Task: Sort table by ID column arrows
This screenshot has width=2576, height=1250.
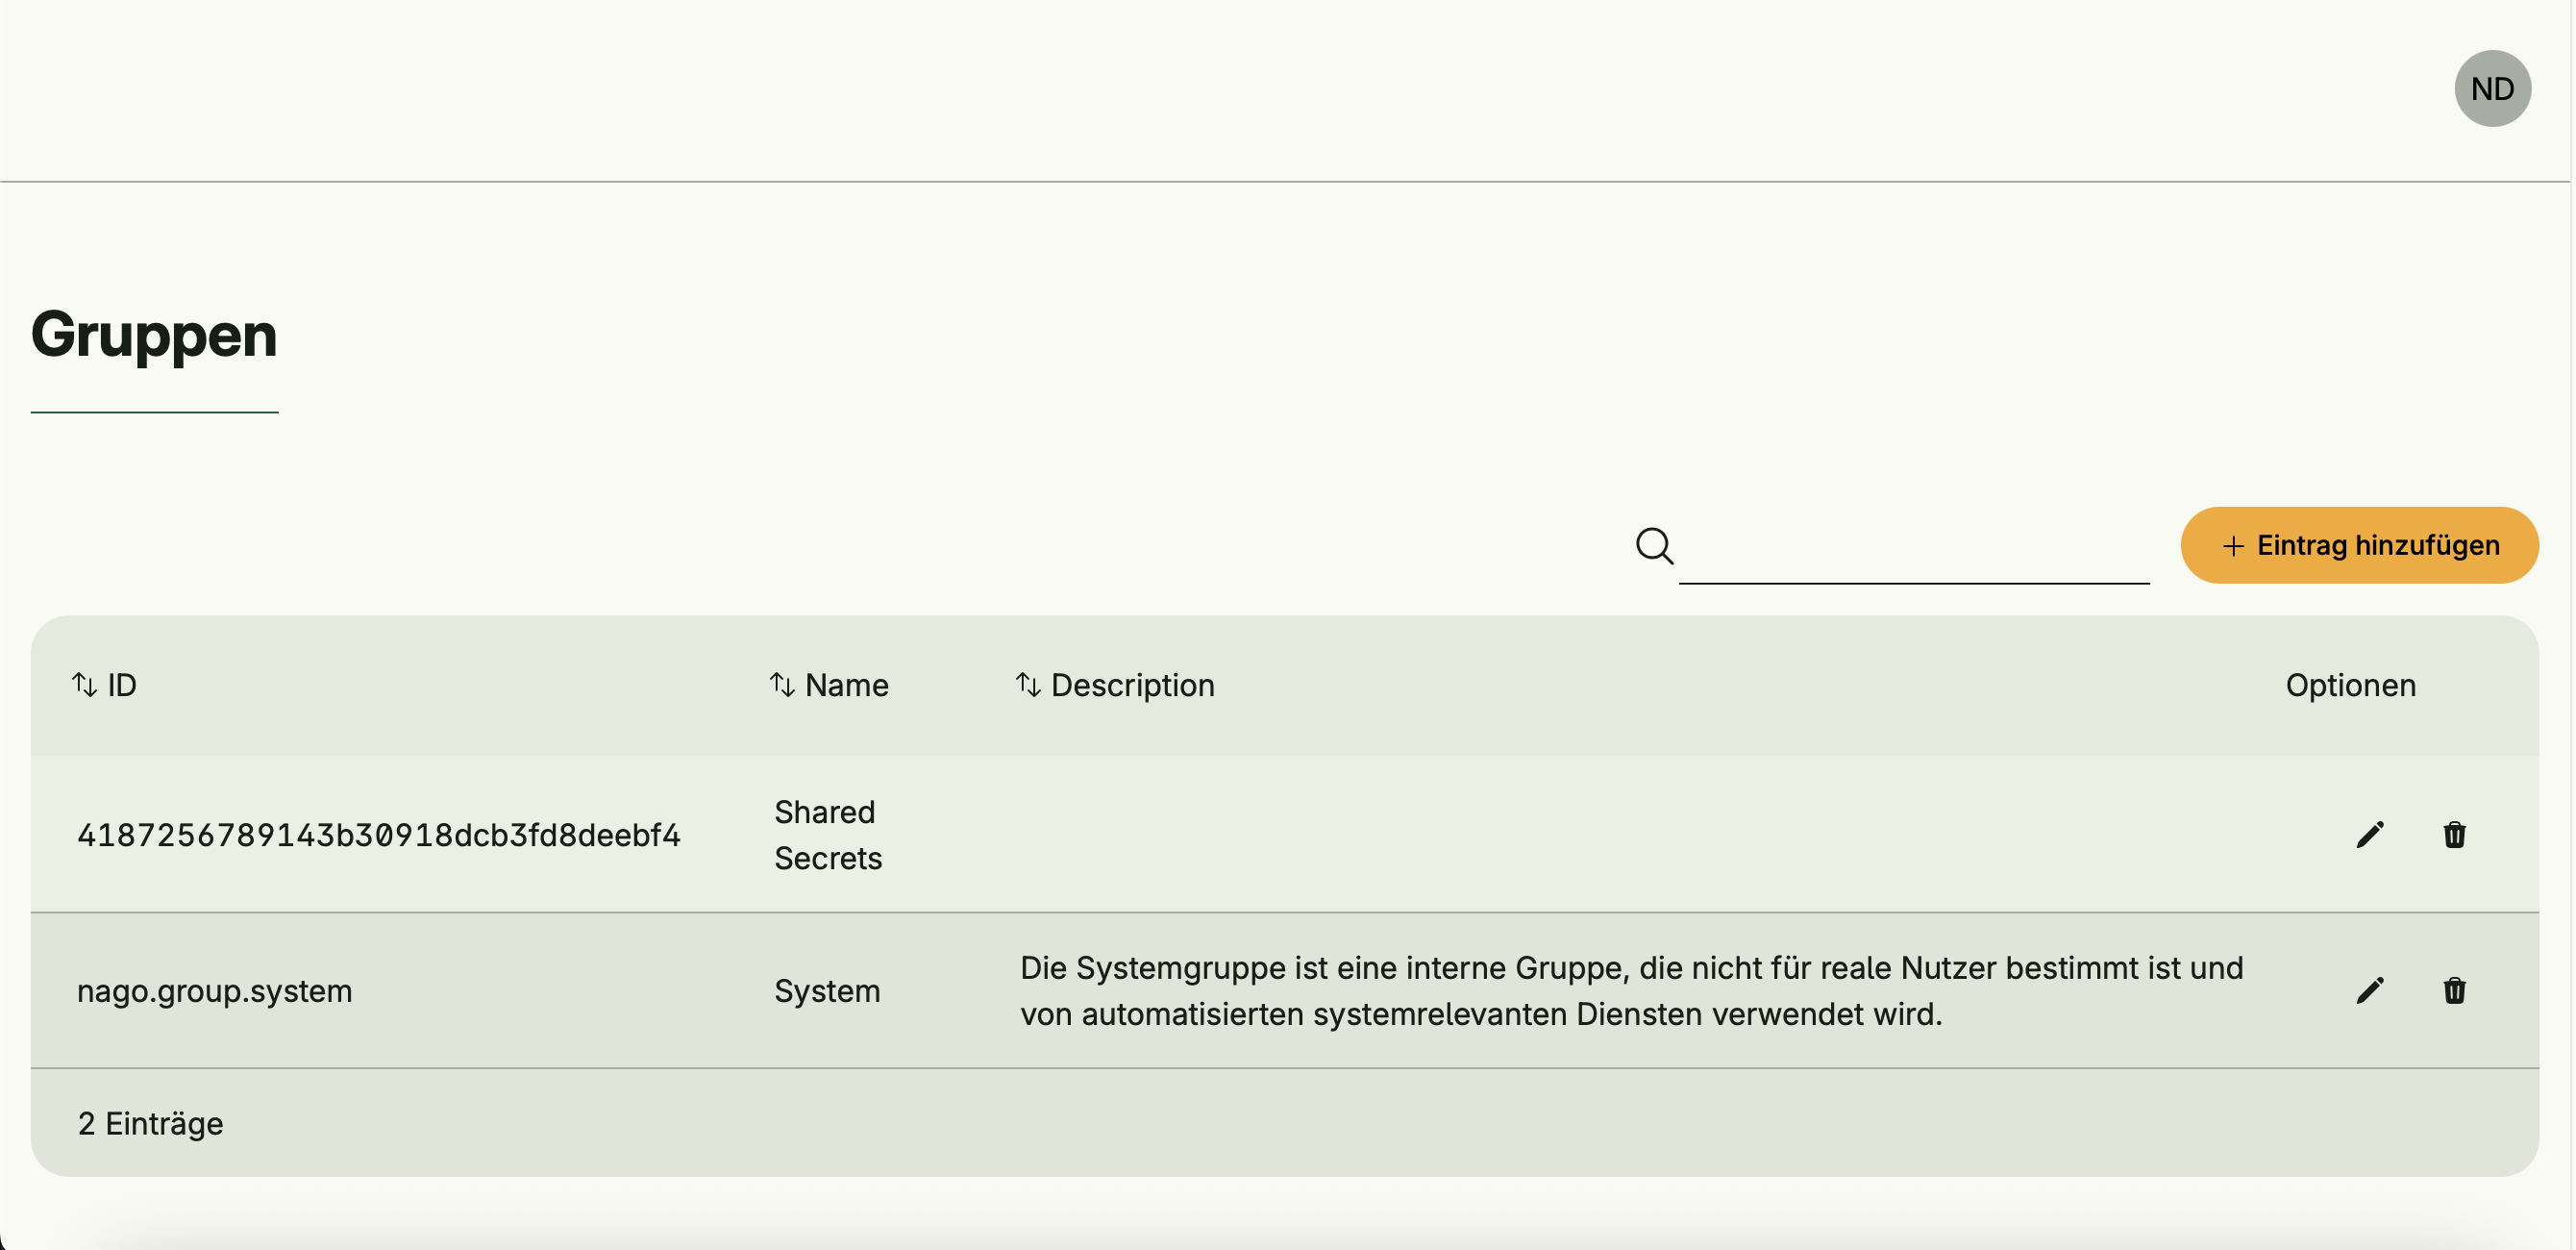Action: point(84,685)
